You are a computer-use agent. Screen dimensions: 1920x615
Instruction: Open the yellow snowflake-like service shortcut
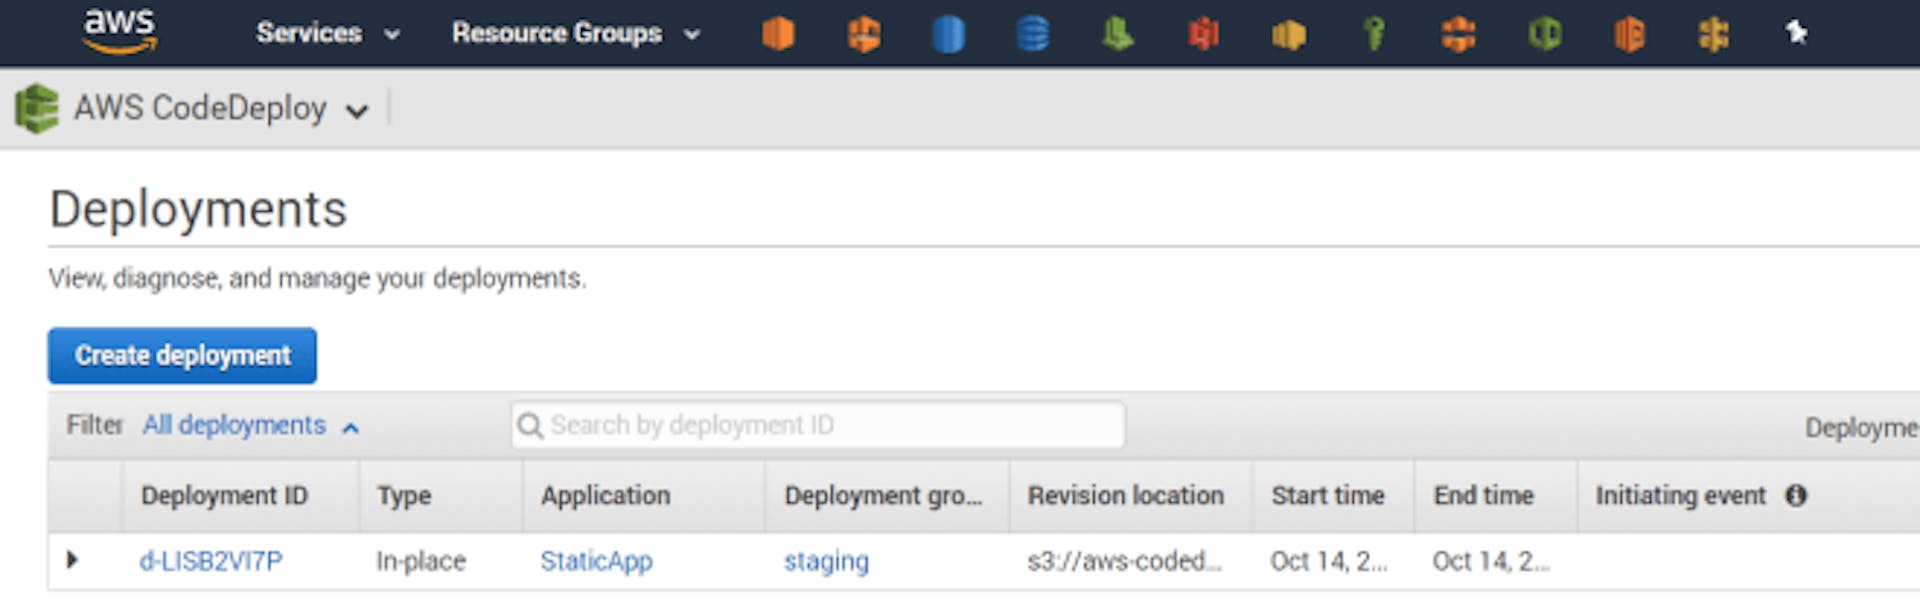pyautogui.click(x=1714, y=34)
